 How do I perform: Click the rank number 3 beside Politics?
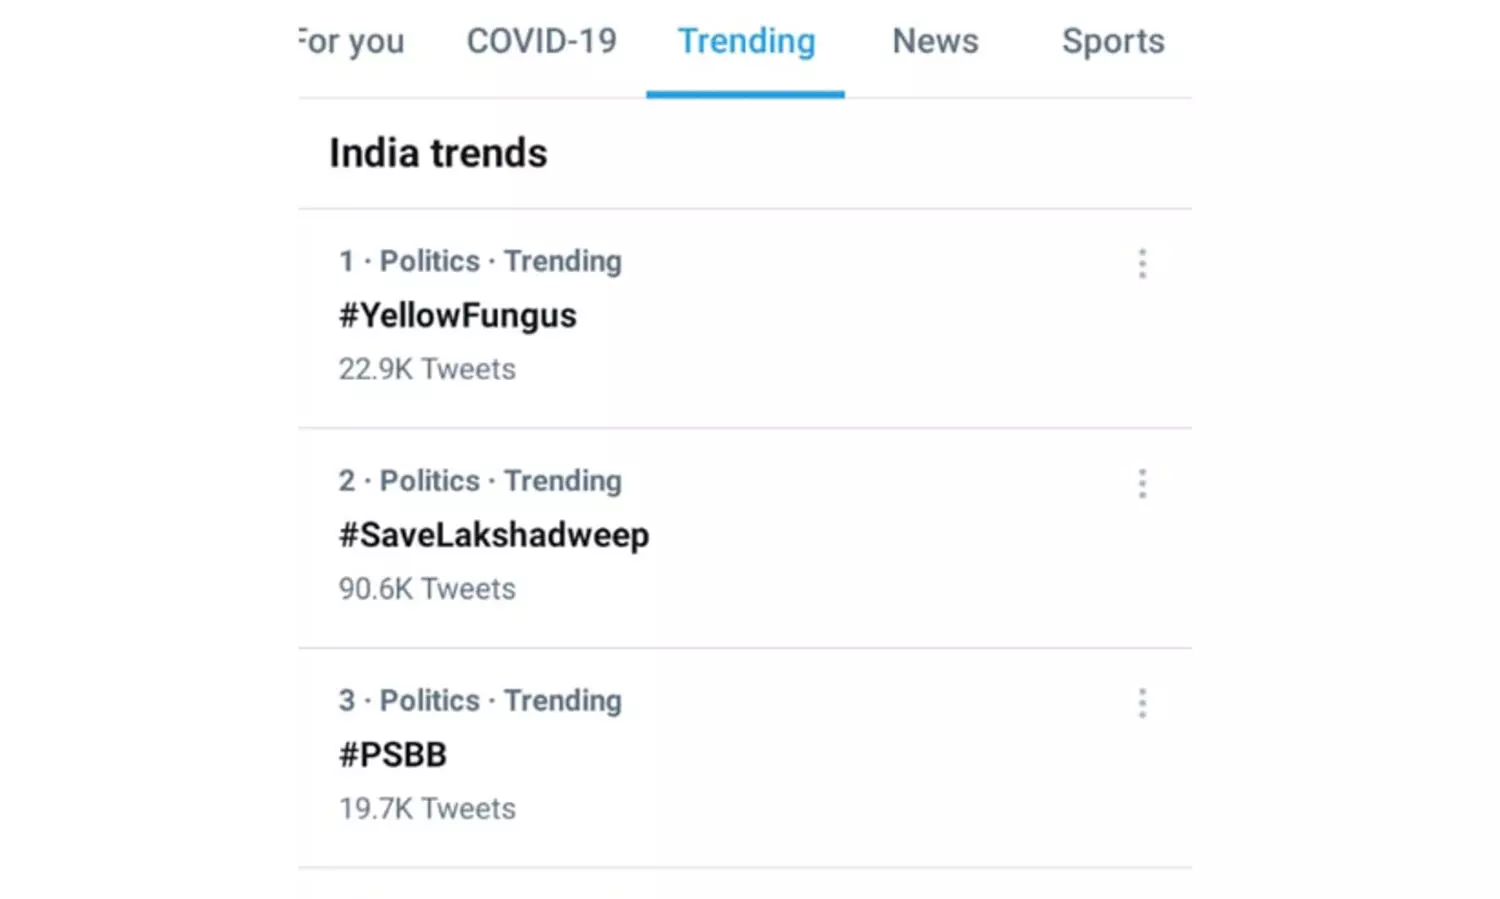click(x=346, y=701)
